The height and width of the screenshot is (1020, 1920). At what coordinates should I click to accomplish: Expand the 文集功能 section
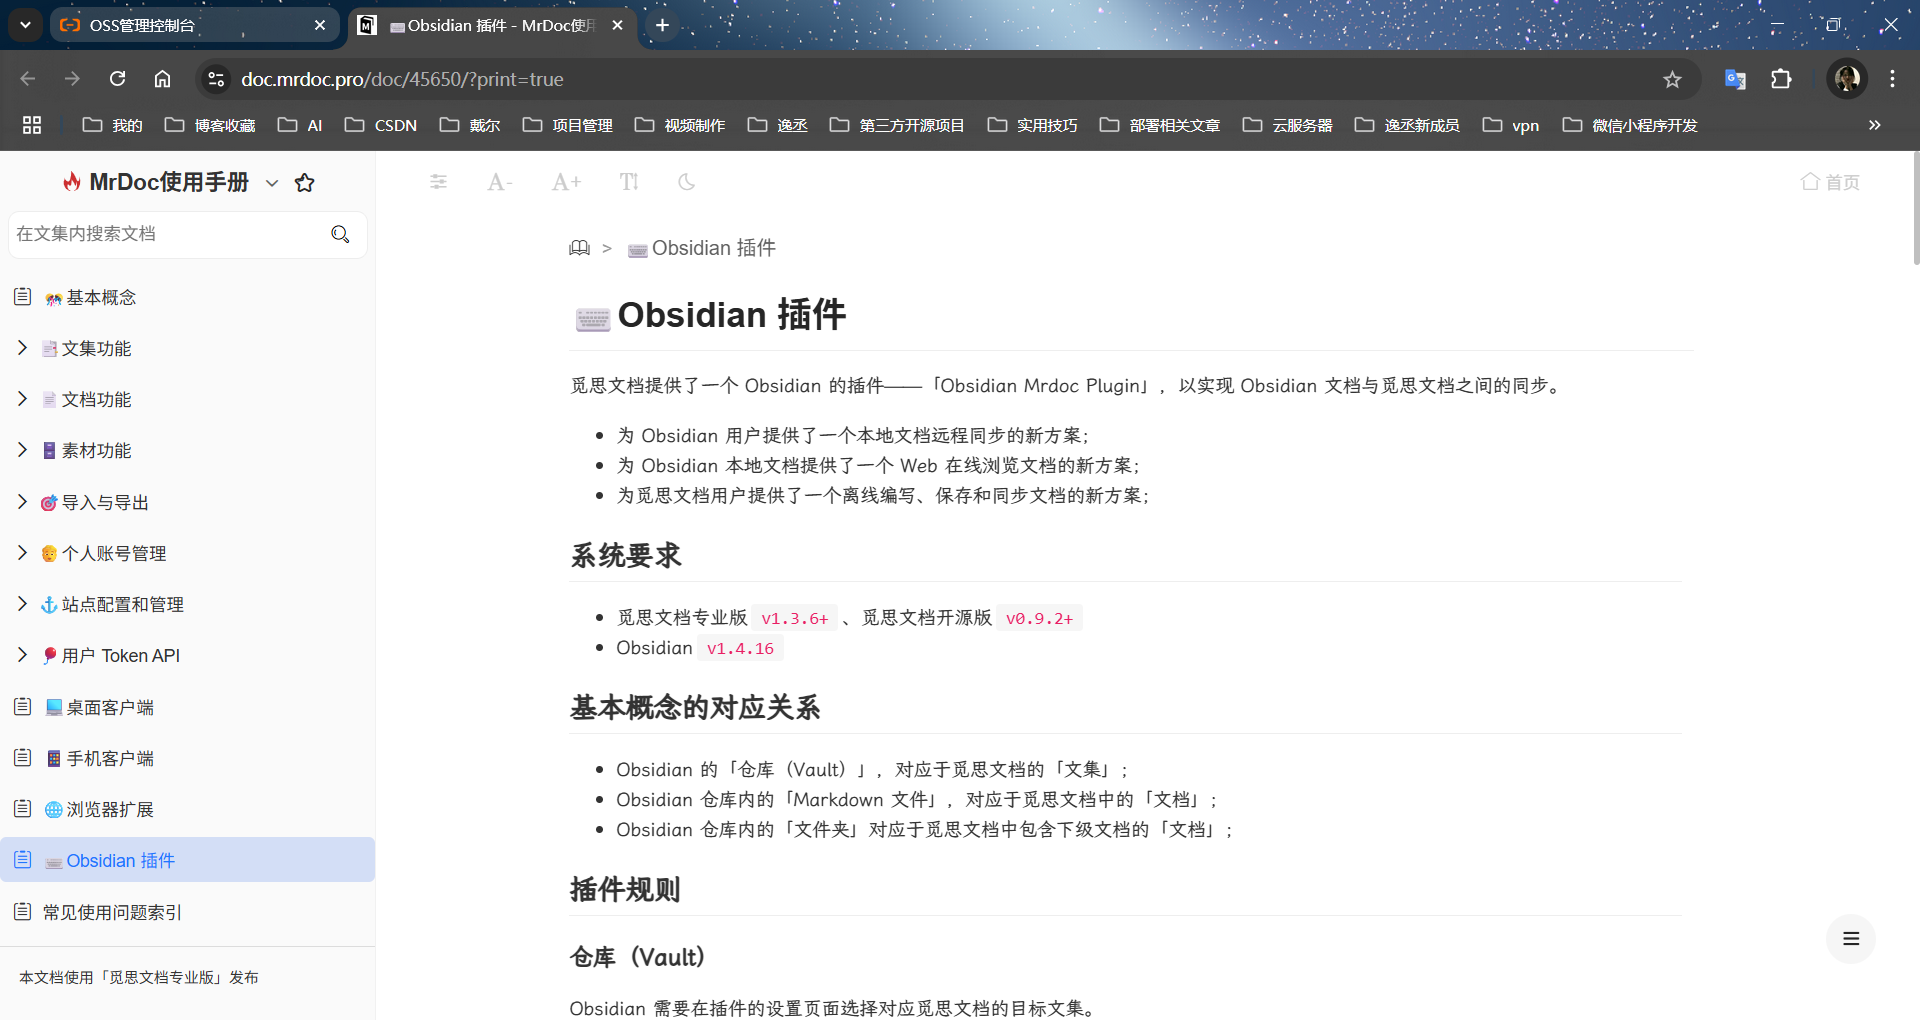[23, 348]
